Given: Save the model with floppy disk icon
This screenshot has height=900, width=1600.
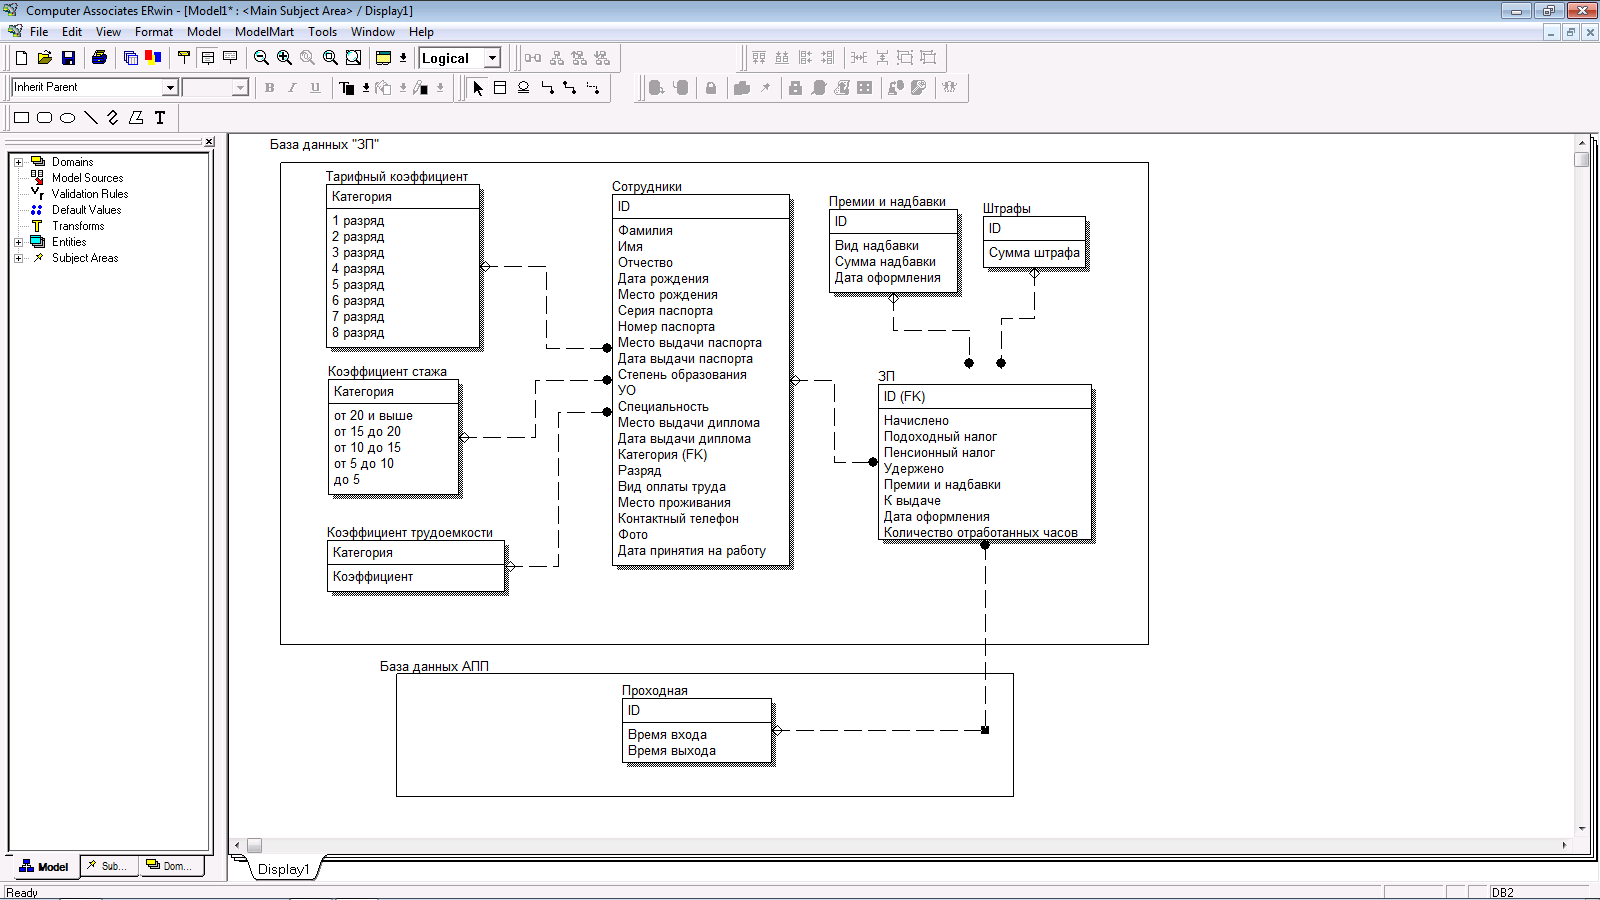Looking at the screenshot, I should tap(68, 58).
